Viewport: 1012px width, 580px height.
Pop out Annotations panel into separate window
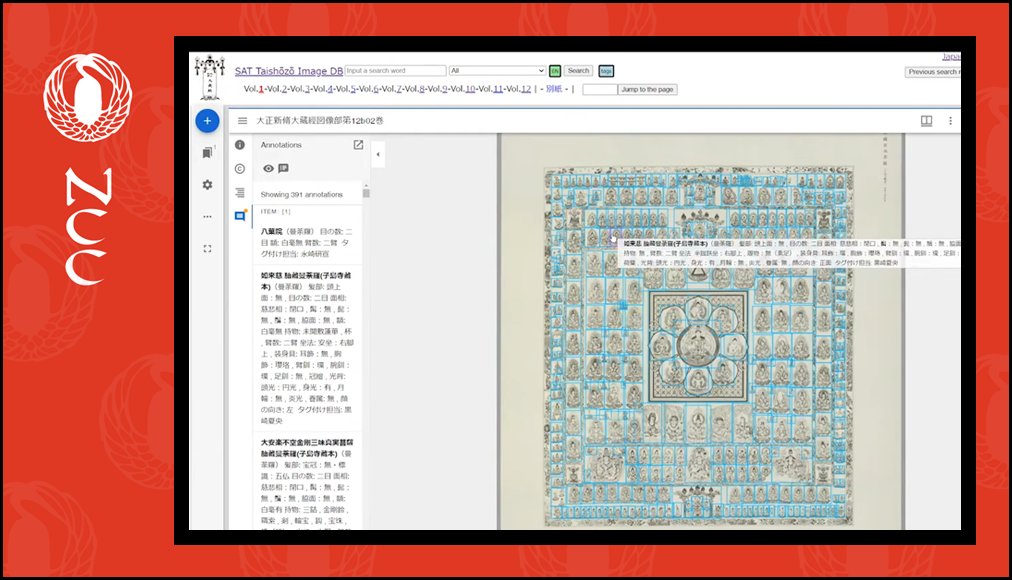(358, 145)
